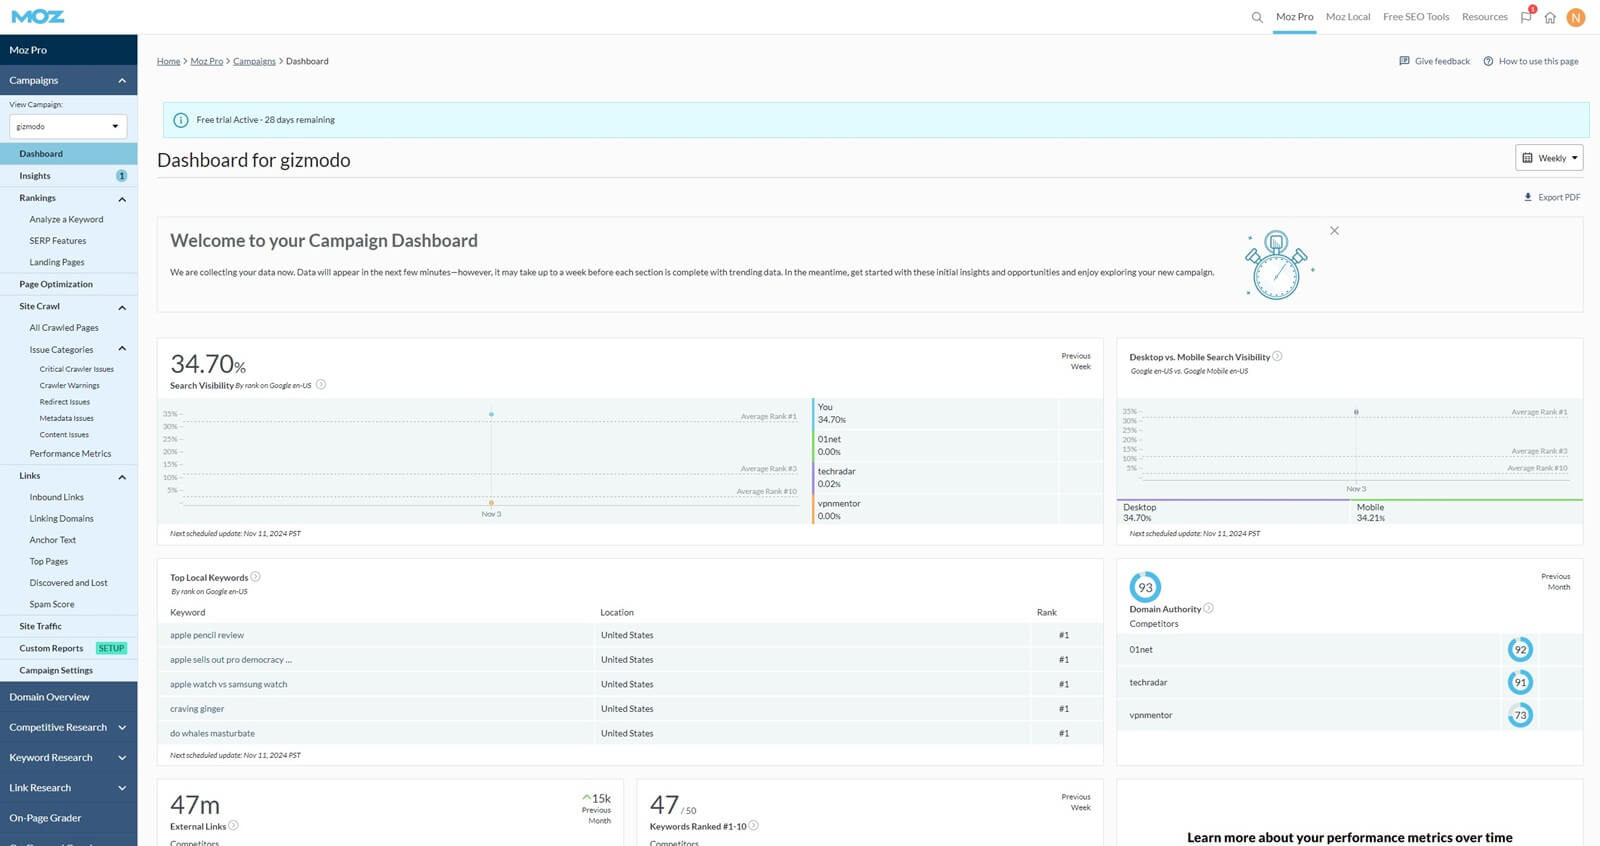Open the notifications flag icon
This screenshot has height=846, width=1600.
pos(1526,17)
